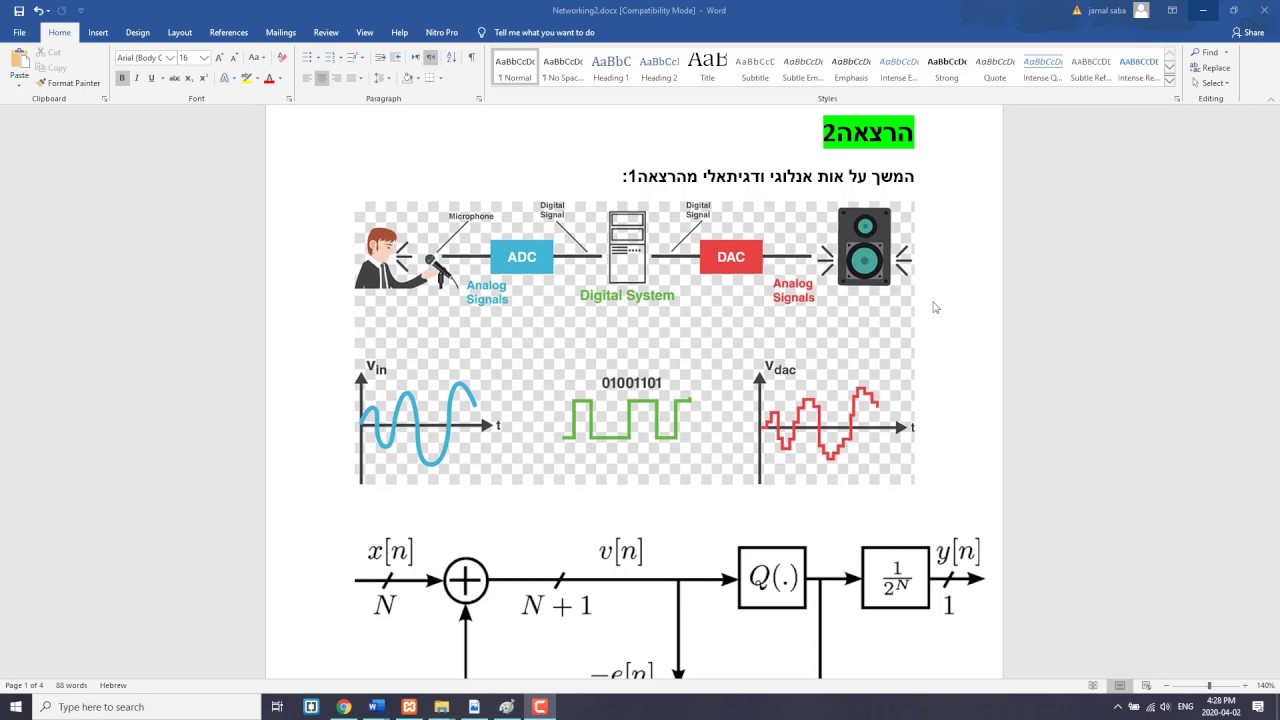
Task: Undo the last action
Action: point(38,11)
